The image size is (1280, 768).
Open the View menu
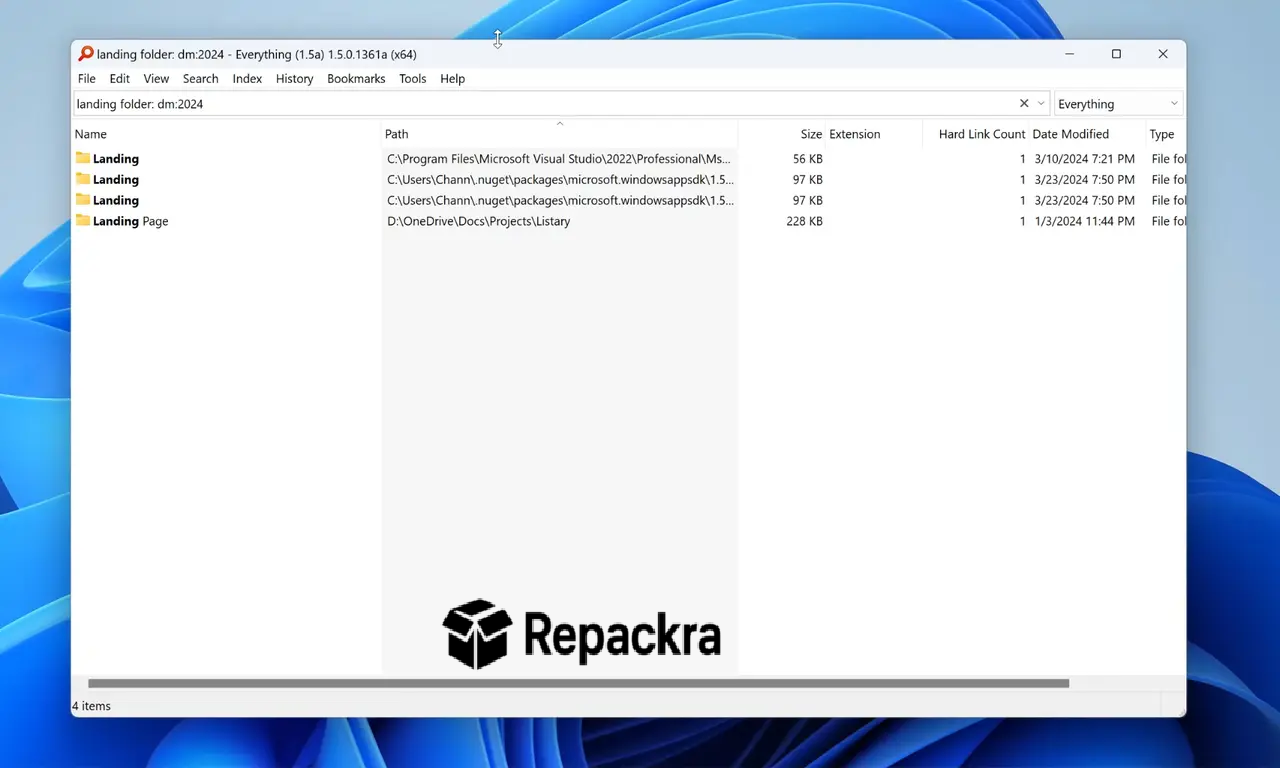coord(156,79)
